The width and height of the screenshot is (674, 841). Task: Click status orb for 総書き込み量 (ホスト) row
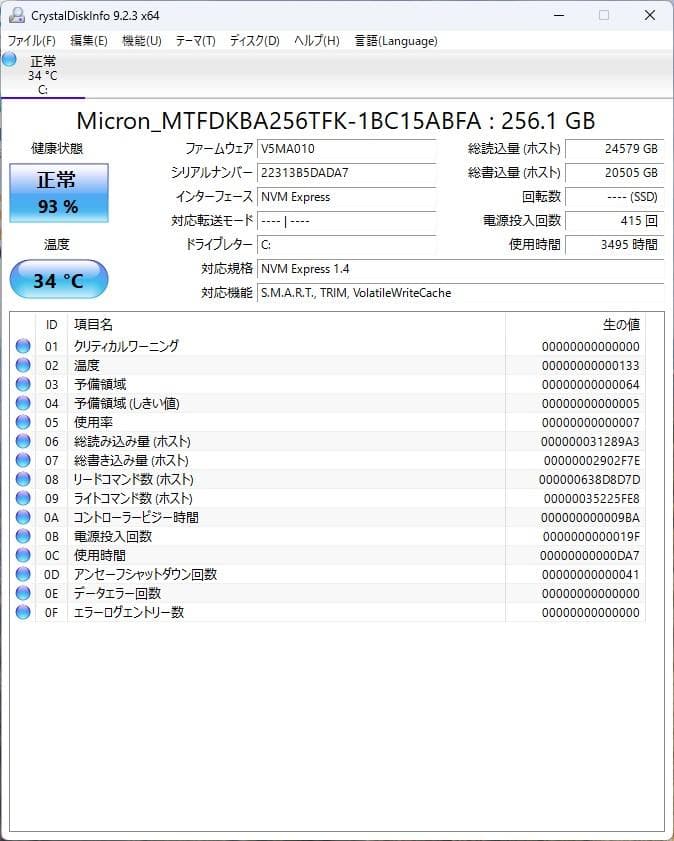23,460
